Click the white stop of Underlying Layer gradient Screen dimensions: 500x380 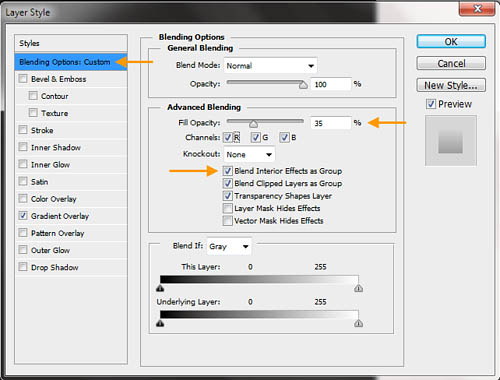(359, 323)
